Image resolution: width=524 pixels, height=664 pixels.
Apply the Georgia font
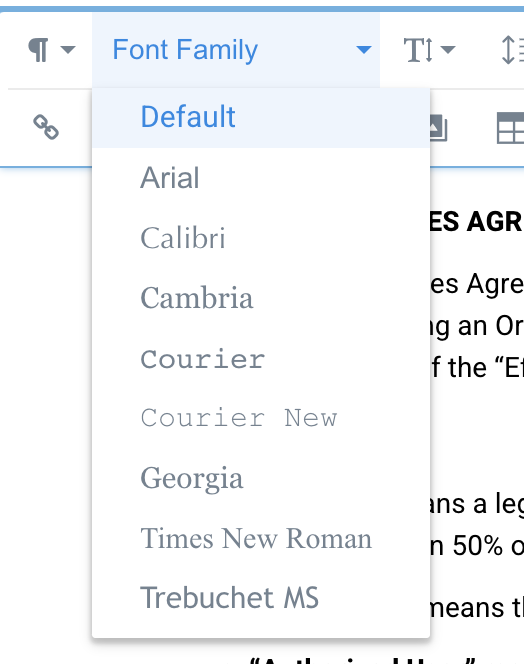pyautogui.click(x=261, y=479)
